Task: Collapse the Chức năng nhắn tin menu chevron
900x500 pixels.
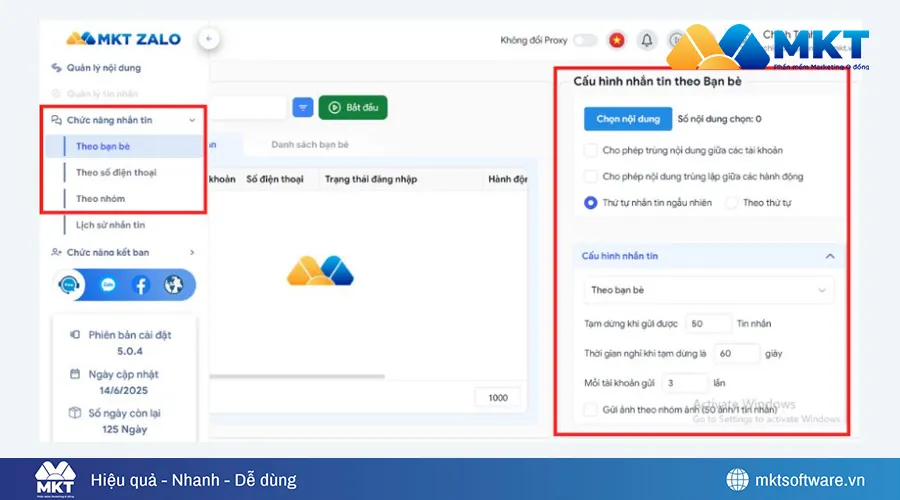Action: [192, 120]
